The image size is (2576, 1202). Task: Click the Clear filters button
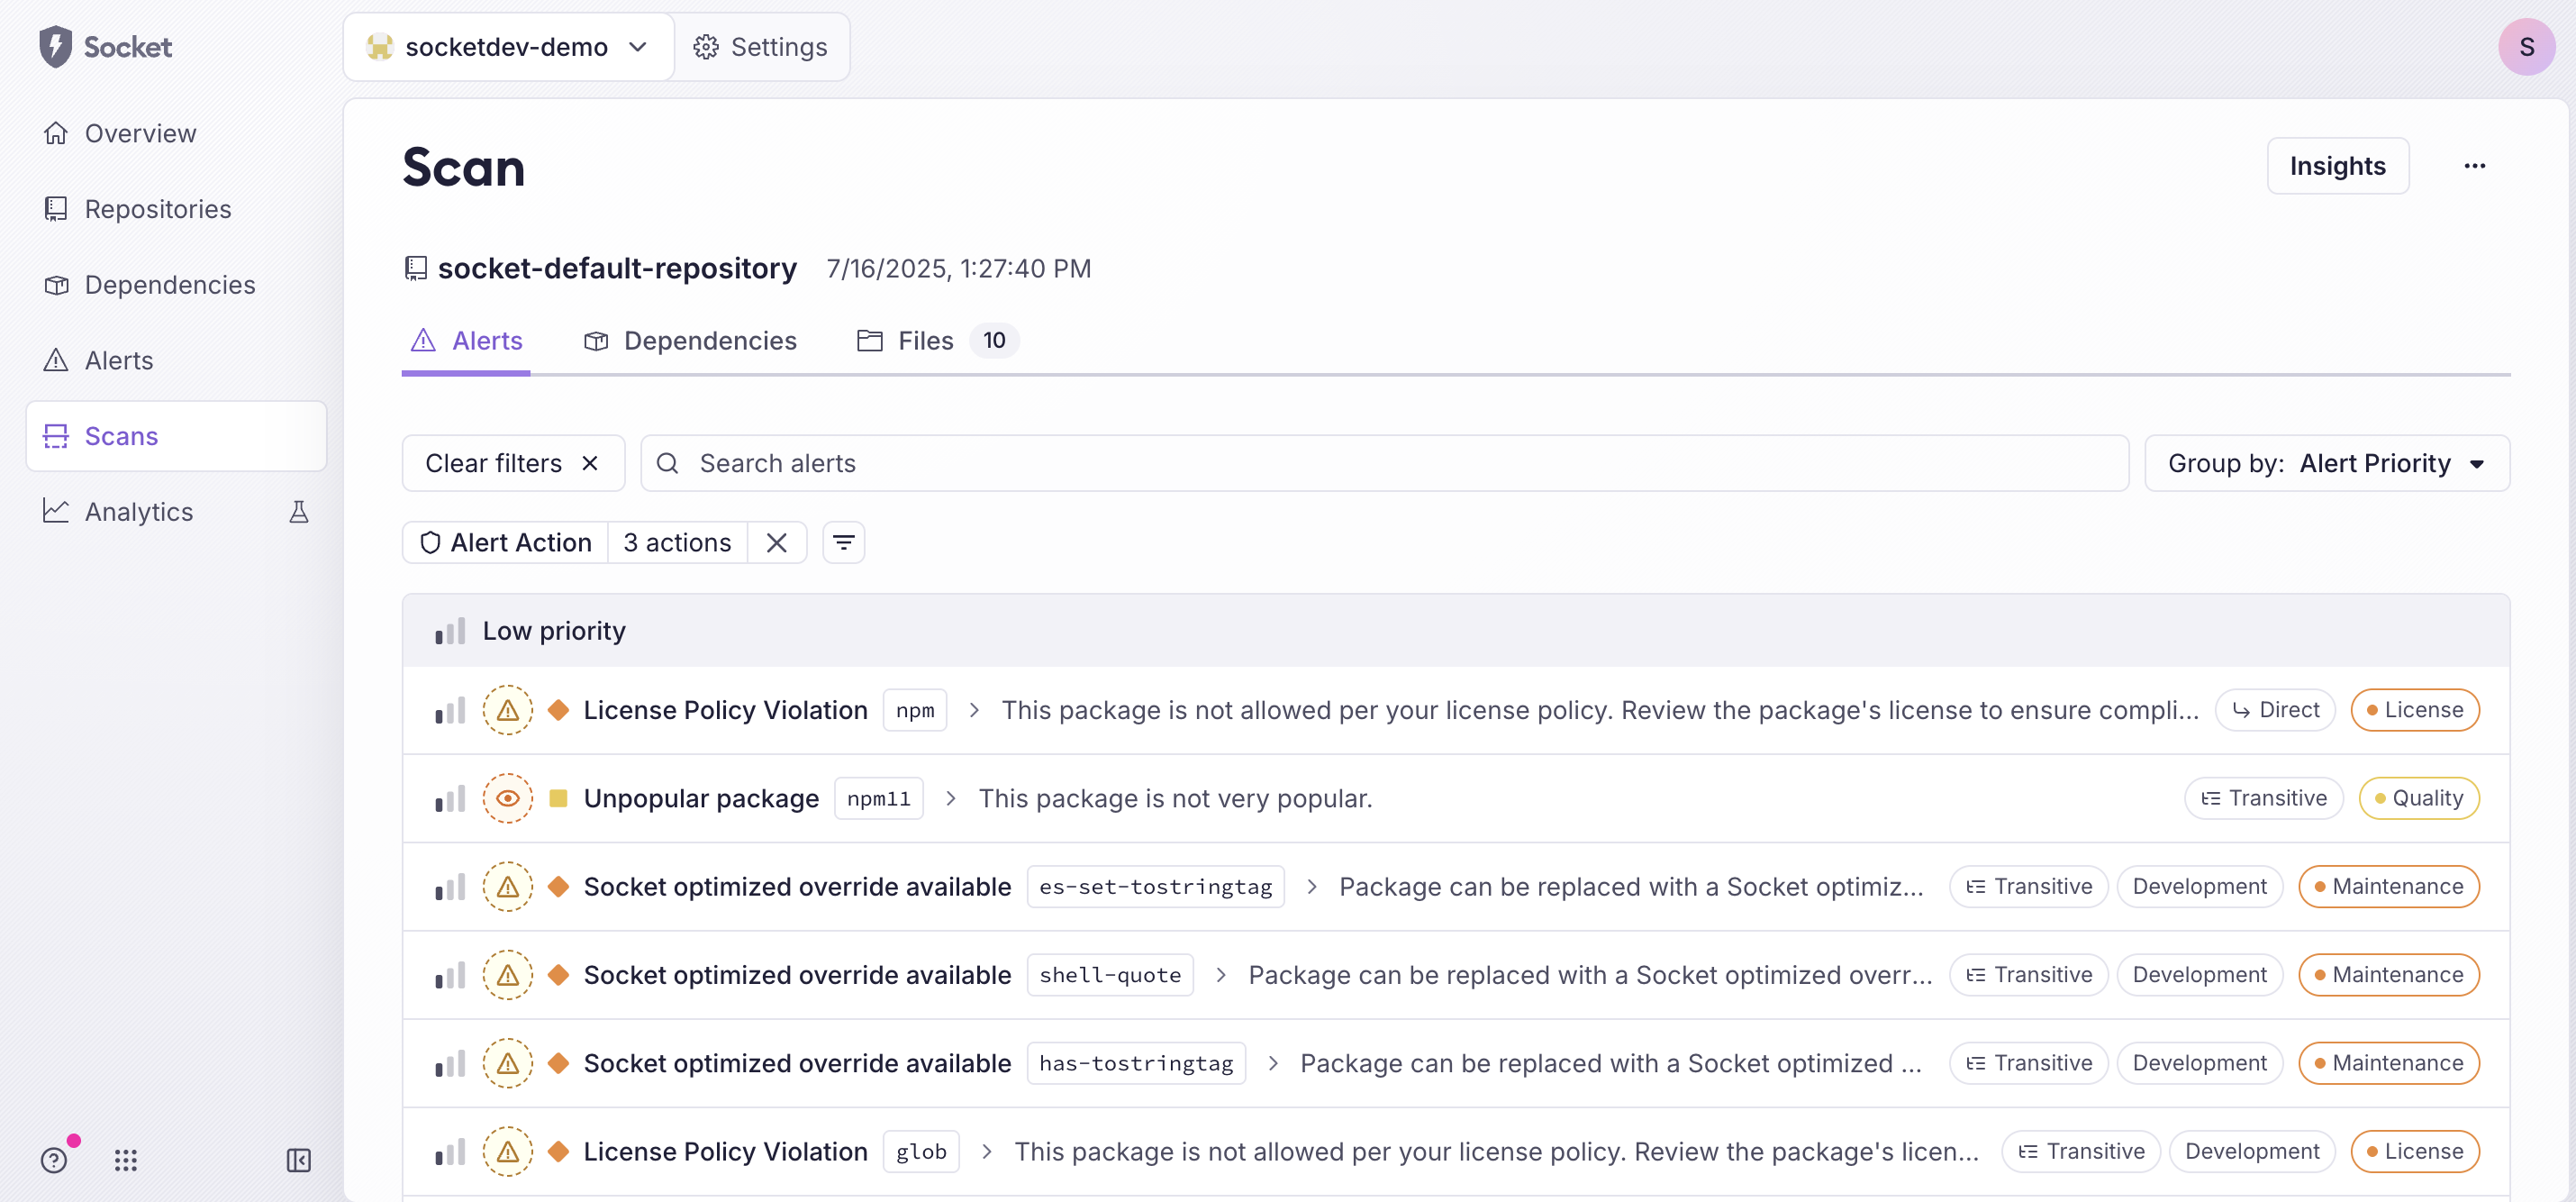coord(512,463)
